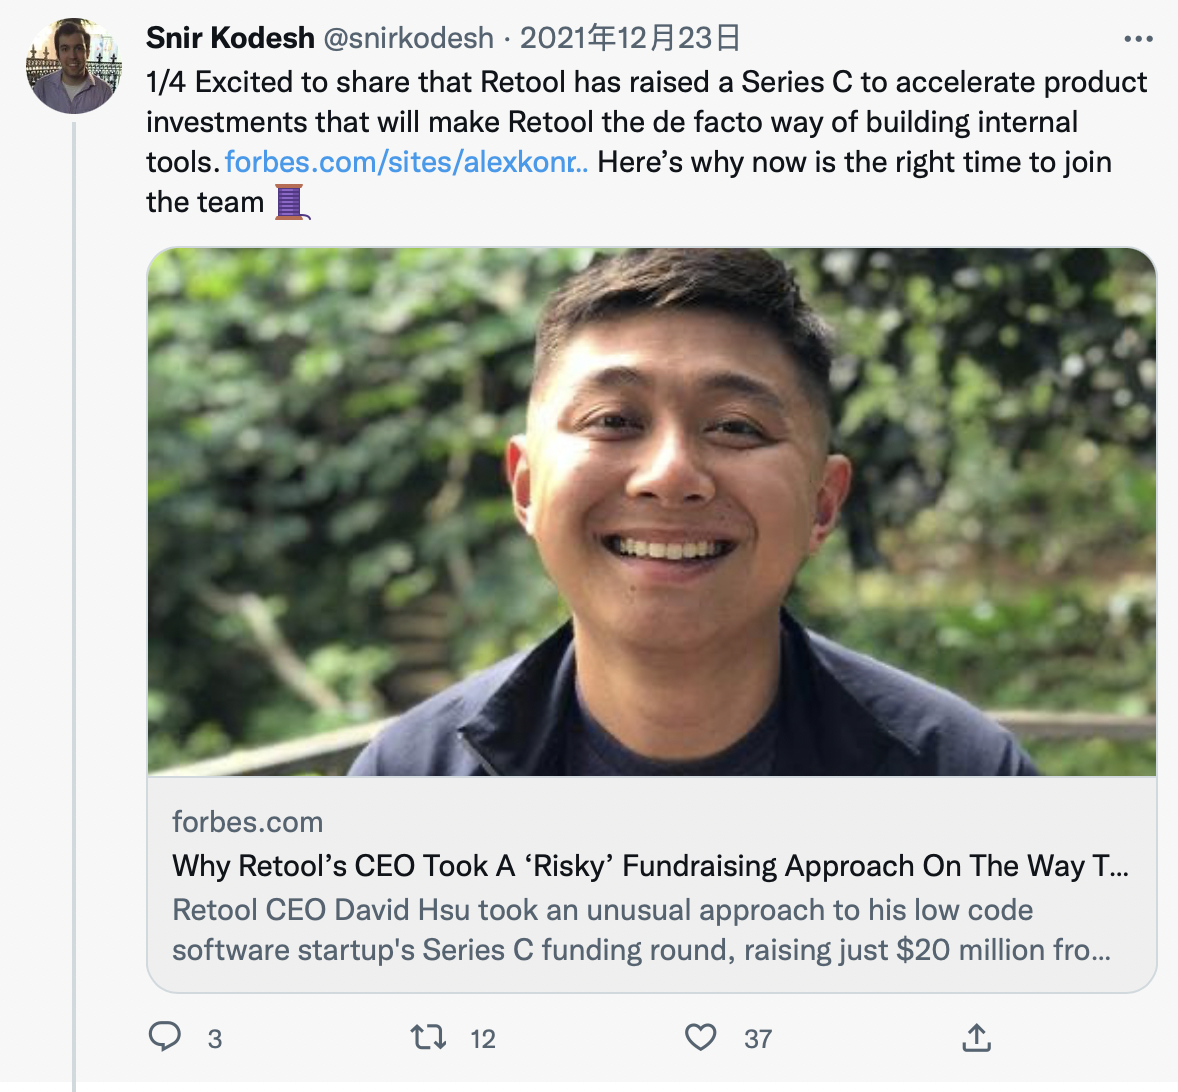
Task: Click the thread spool emoji
Action: [291, 202]
